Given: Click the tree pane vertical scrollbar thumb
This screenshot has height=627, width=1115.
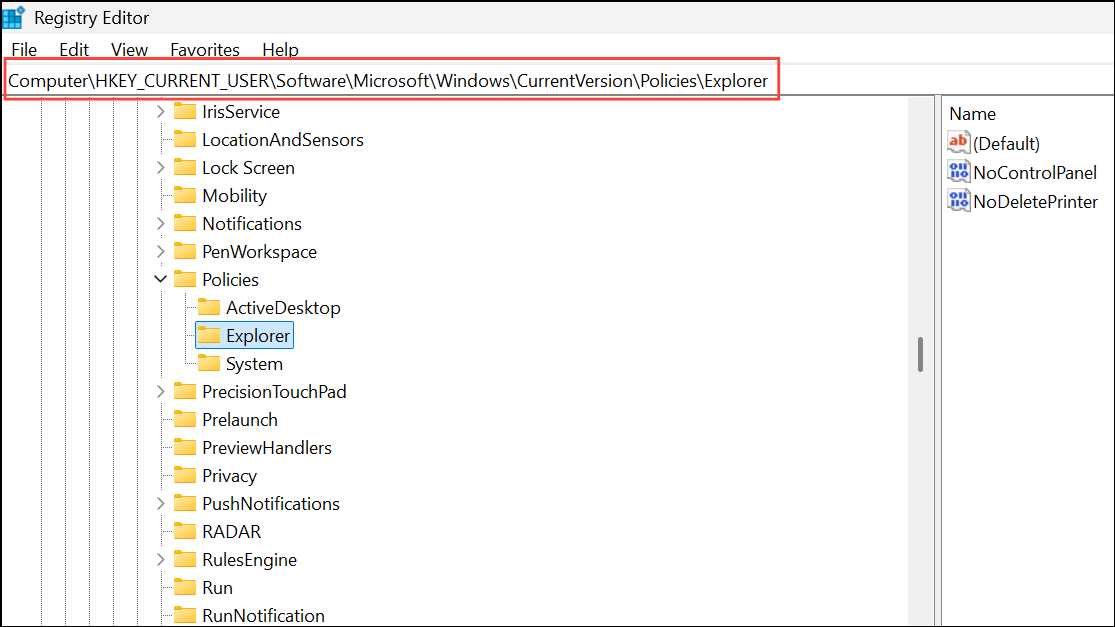Looking at the screenshot, I should (920, 354).
